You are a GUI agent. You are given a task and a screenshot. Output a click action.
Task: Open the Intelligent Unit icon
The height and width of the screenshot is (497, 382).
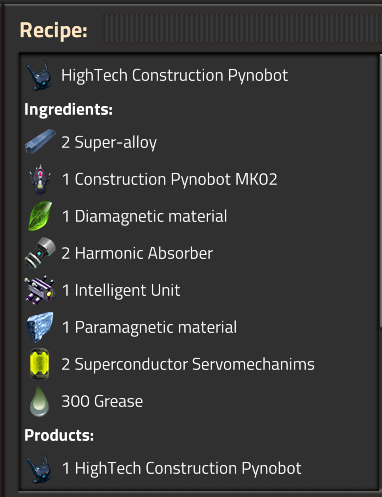coord(40,290)
